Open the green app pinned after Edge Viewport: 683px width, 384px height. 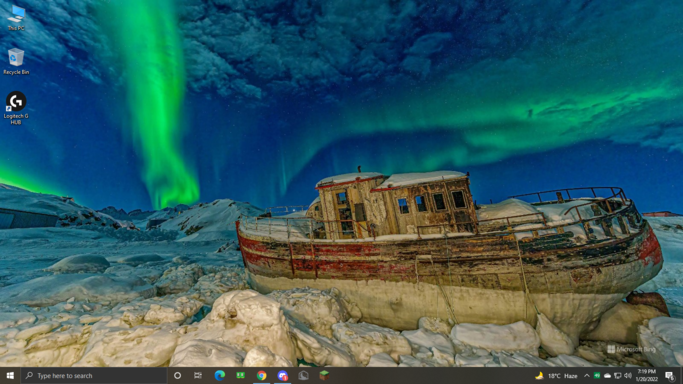coord(240,375)
